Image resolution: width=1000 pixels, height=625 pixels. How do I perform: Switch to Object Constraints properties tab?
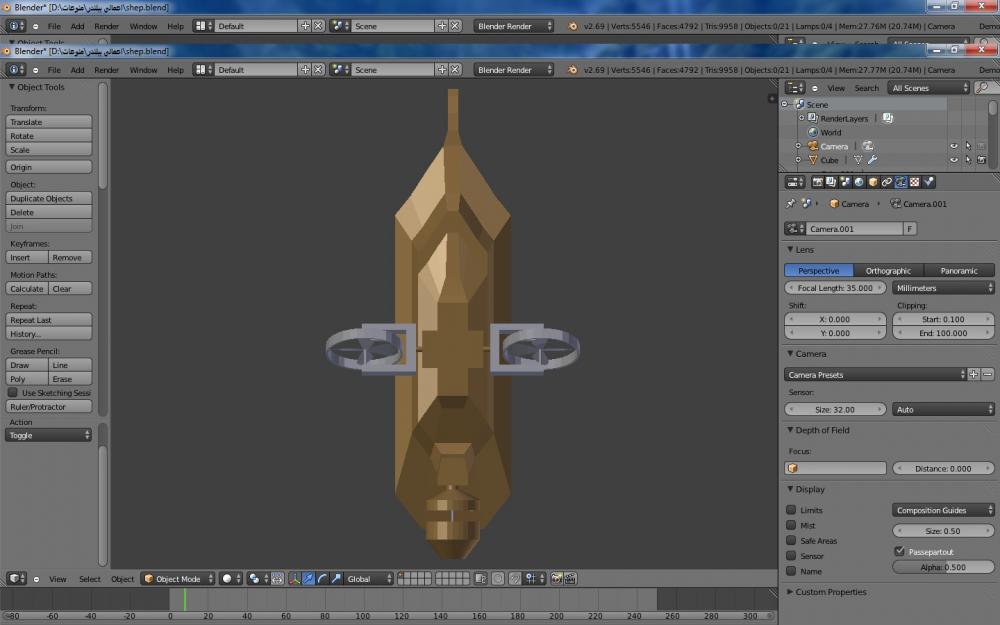[887, 182]
